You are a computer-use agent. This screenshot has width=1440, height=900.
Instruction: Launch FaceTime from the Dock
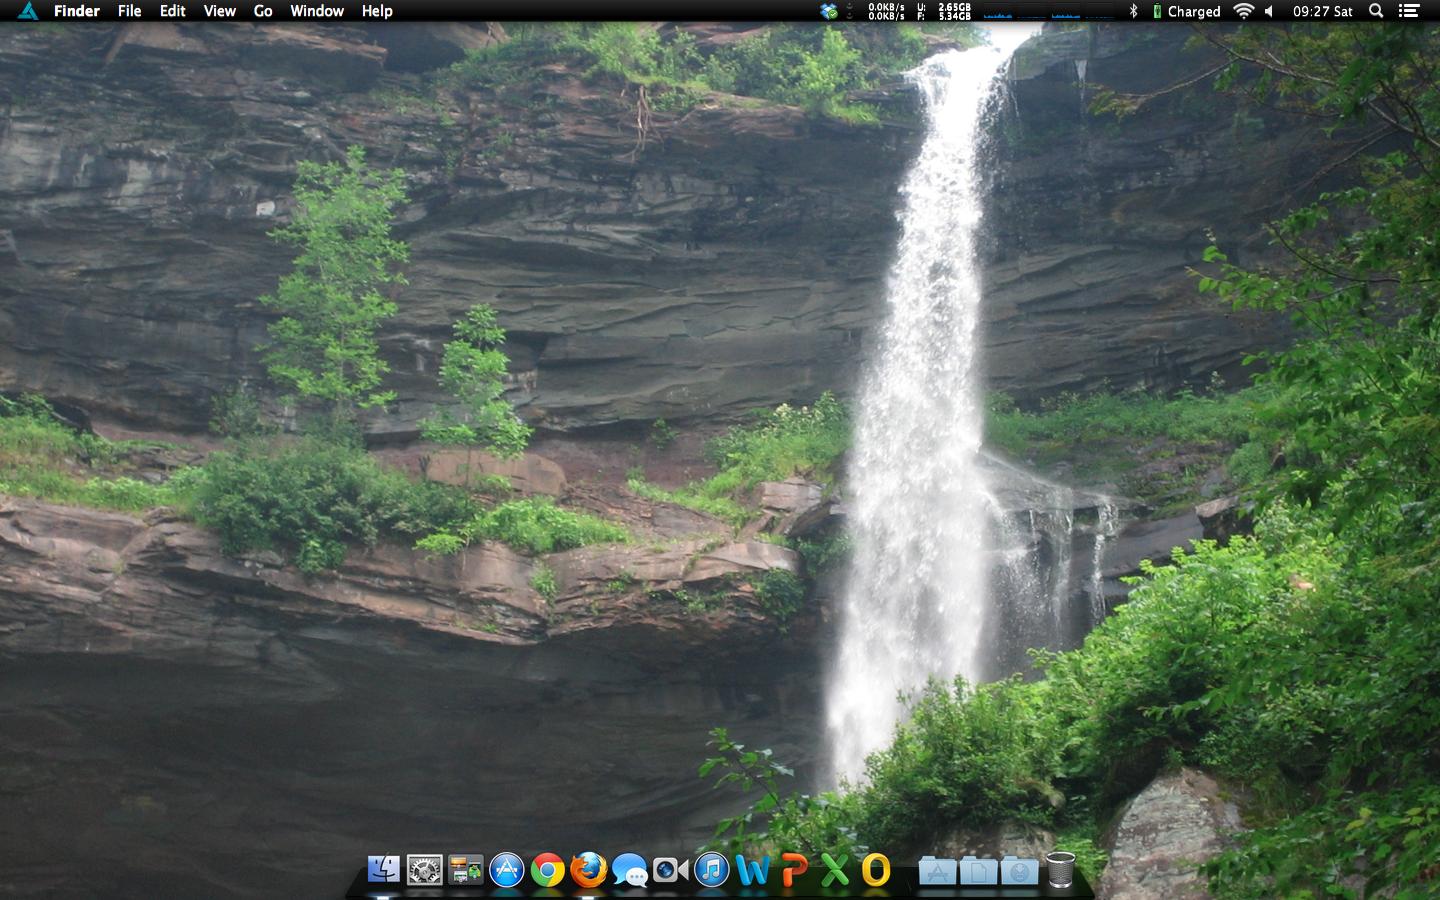(670, 870)
